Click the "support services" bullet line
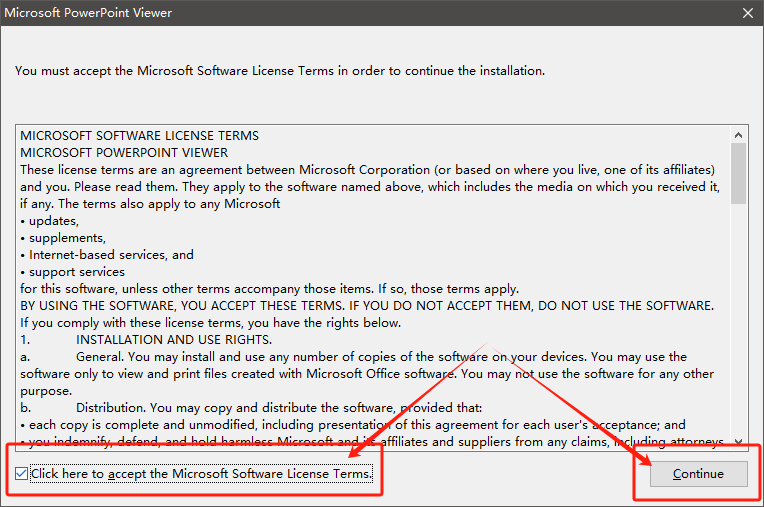764x507 pixels. click(x=77, y=272)
